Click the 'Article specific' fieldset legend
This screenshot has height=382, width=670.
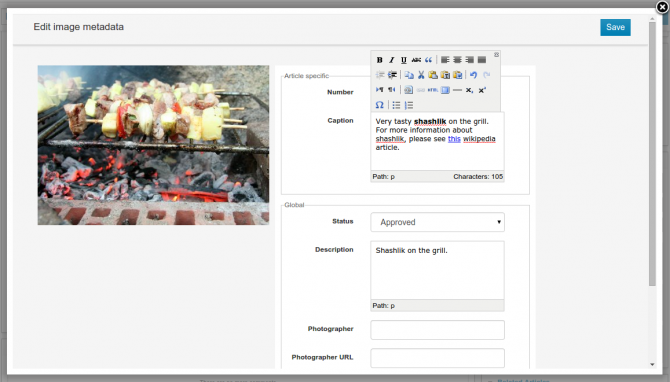click(x=306, y=76)
